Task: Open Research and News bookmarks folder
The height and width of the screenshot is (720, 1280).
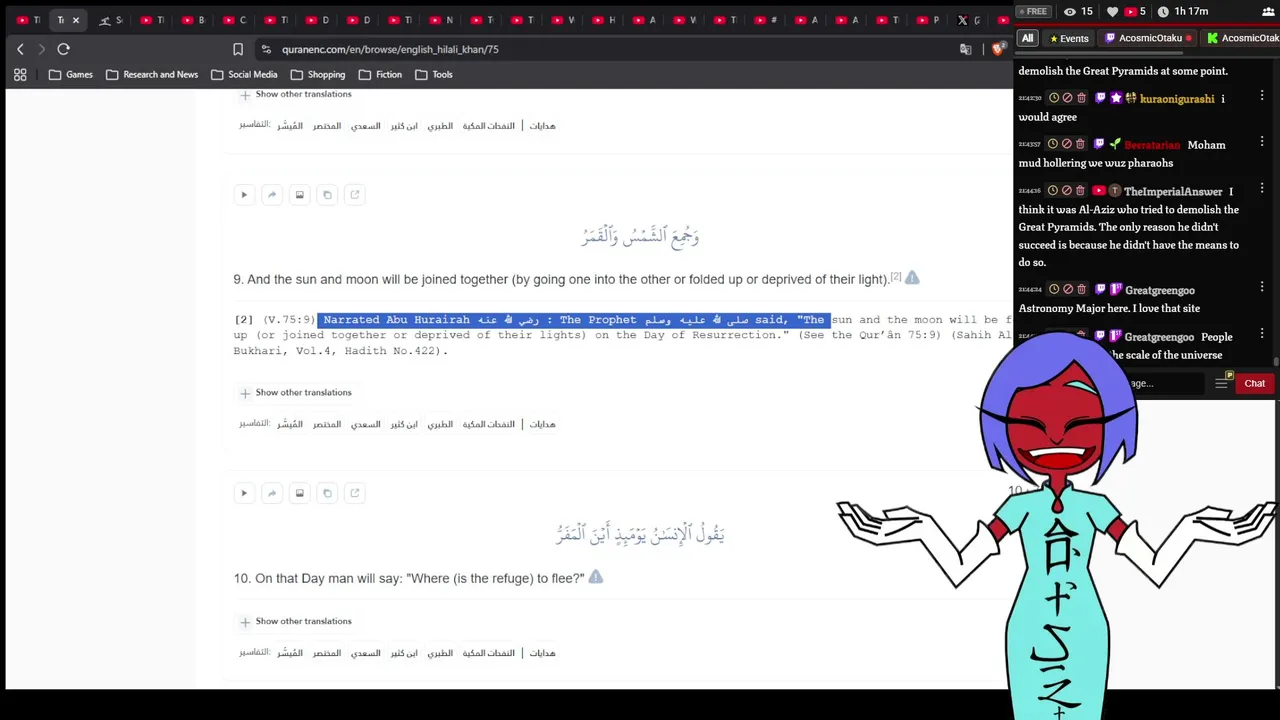Action: tap(152, 74)
